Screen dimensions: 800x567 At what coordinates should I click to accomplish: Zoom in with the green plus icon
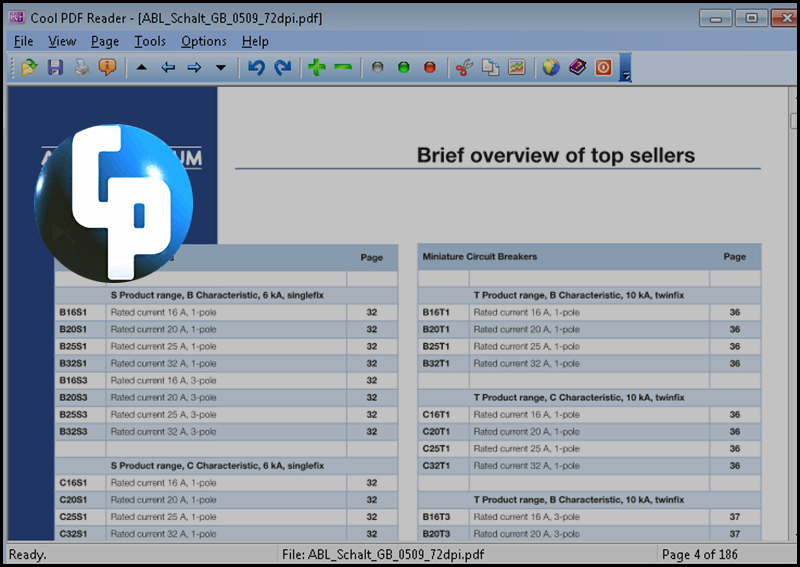(317, 67)
